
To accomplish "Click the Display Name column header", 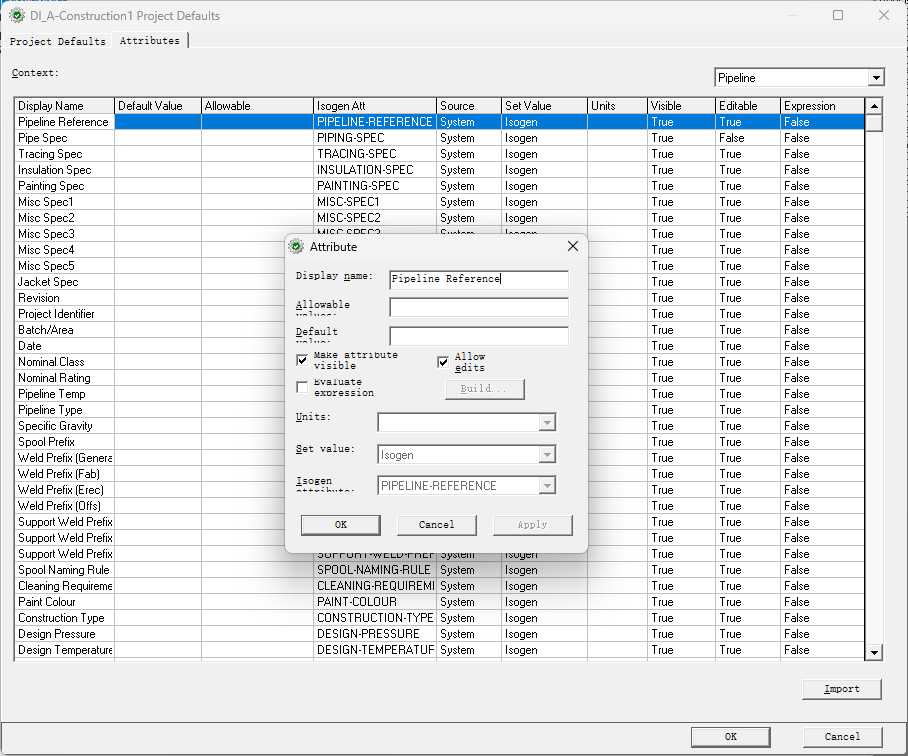I will (64, 106).
